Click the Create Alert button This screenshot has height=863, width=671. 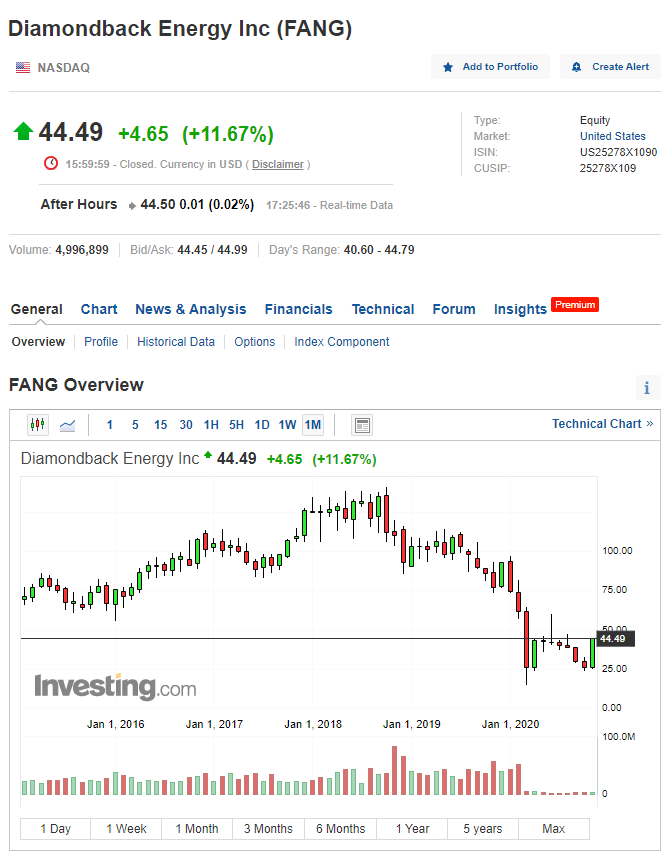[610, 67]
